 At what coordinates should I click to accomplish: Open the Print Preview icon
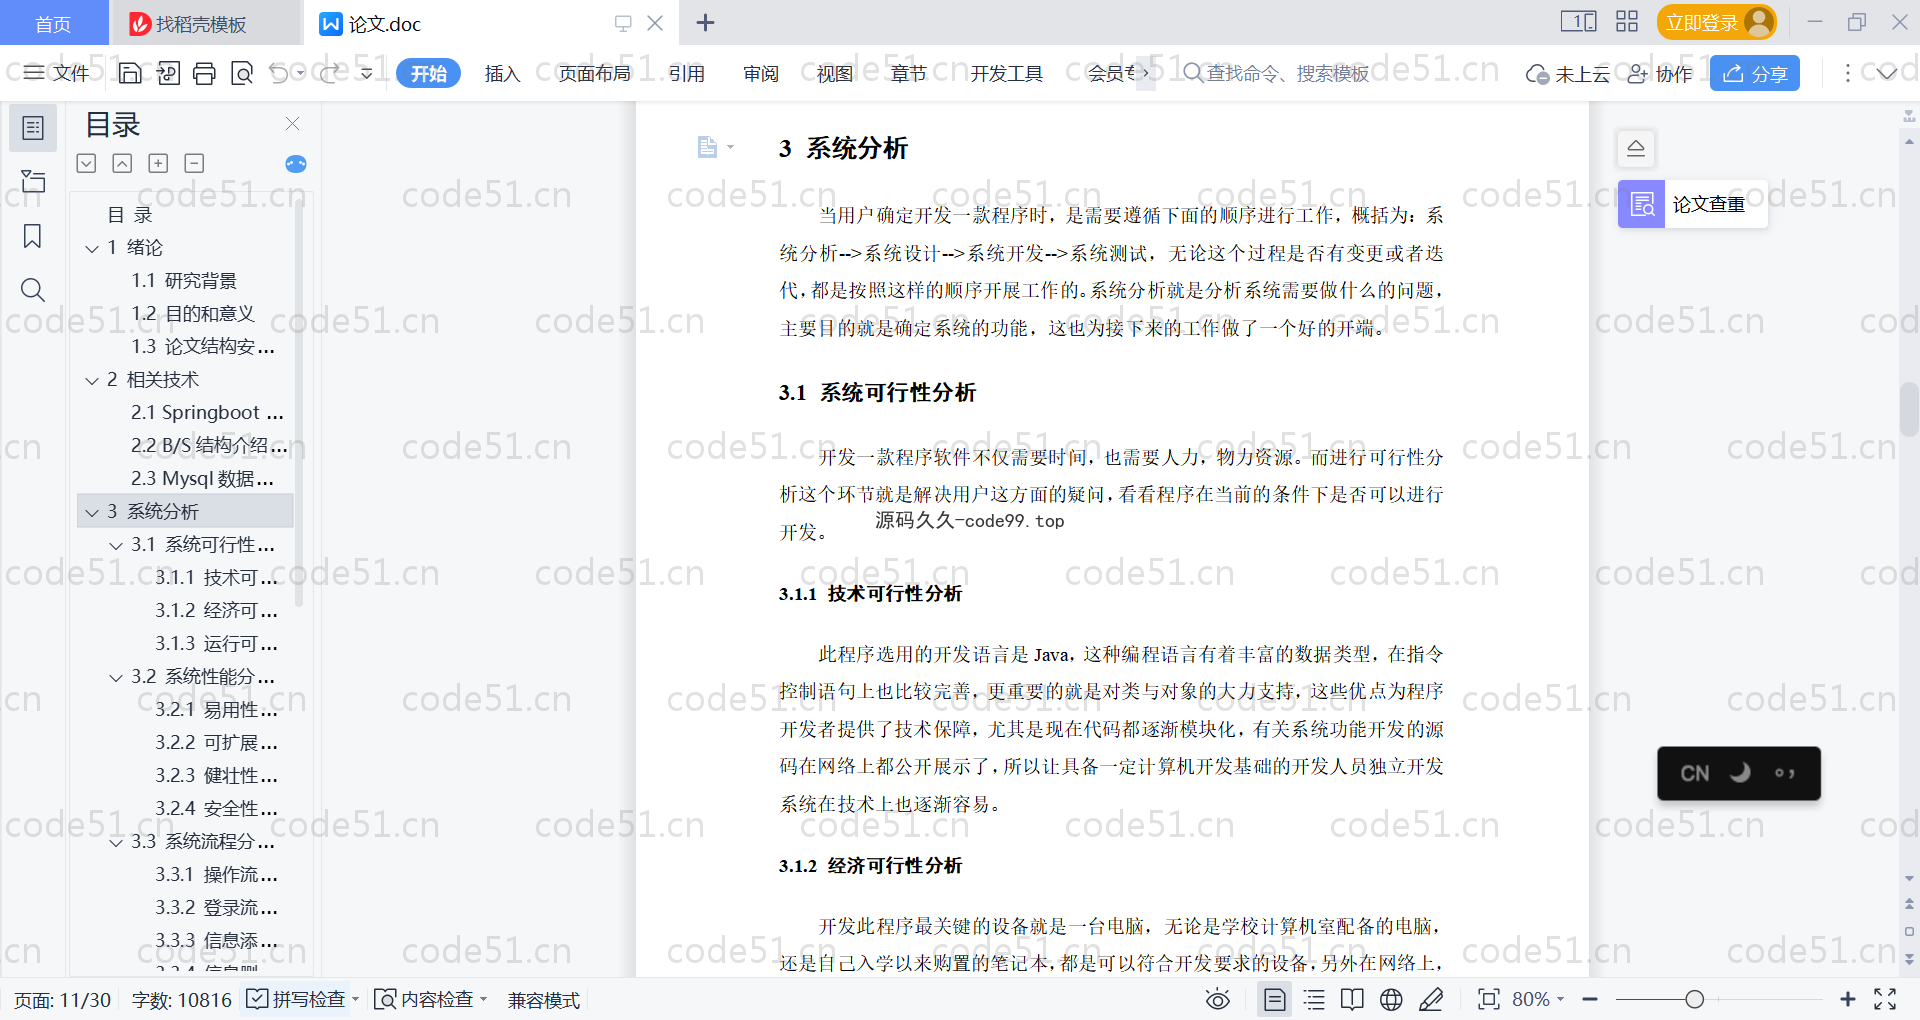point(242,73)
